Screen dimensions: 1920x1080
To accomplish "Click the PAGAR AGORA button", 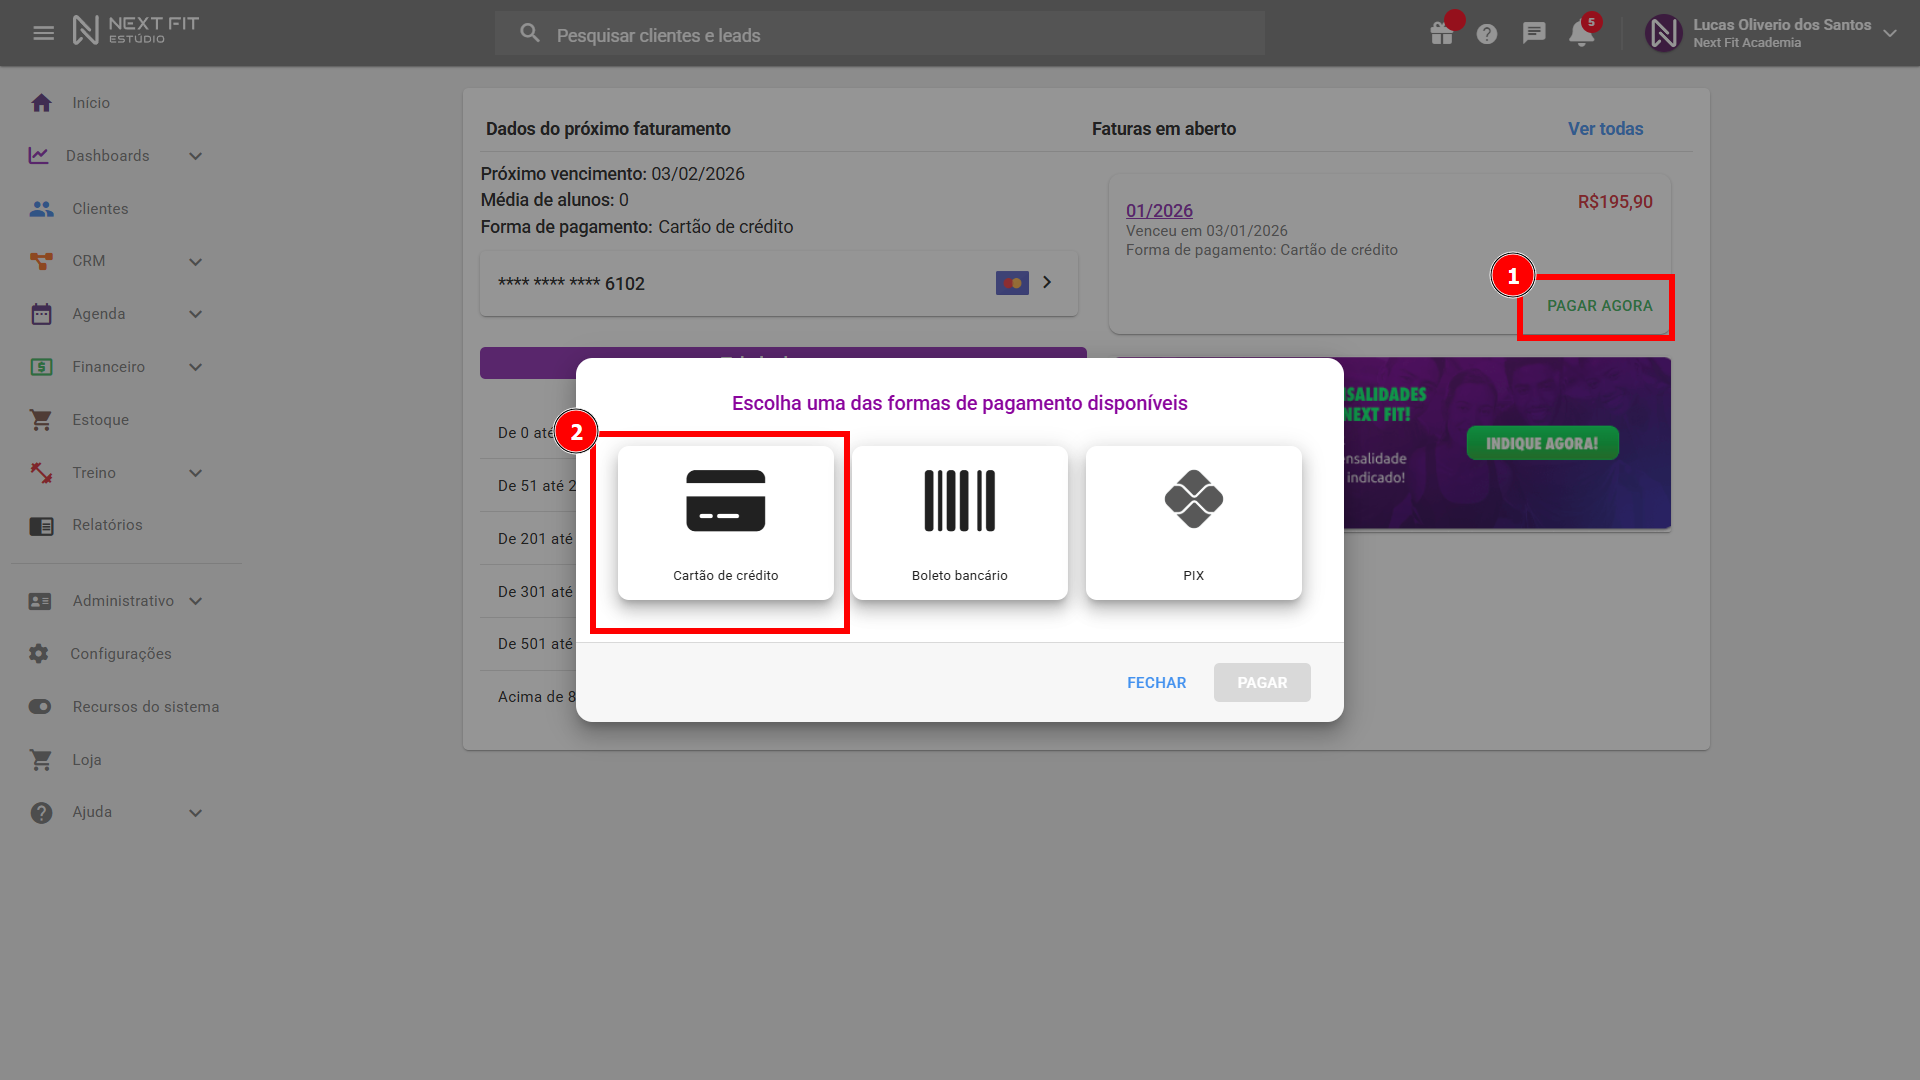I will (x=1599, y=306).
